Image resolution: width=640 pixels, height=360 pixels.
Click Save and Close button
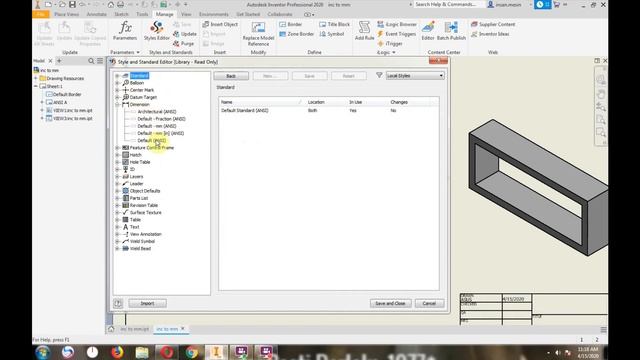tap(390, 303)
